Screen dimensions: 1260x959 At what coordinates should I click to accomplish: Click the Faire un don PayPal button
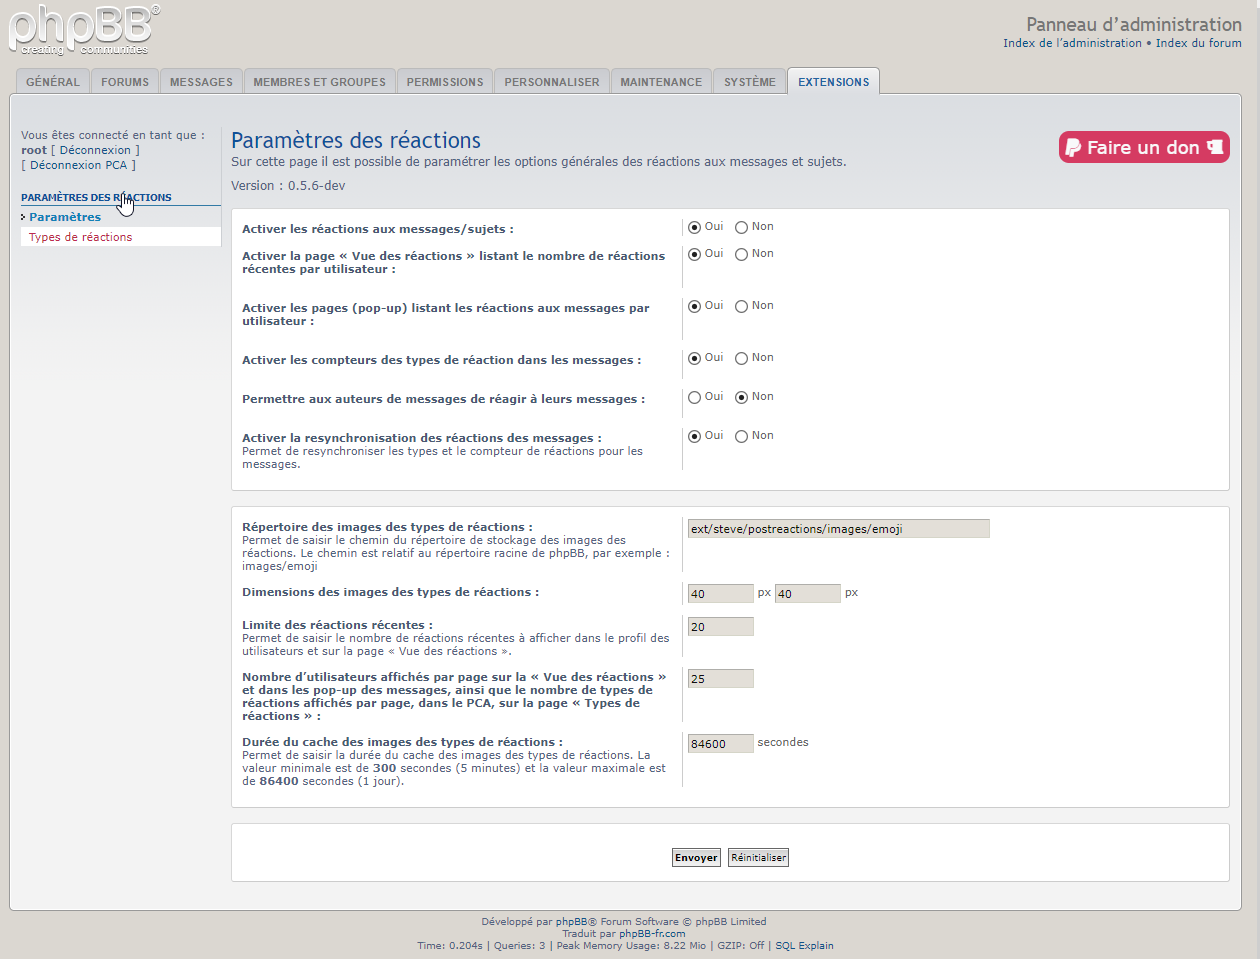(x=1144, y=147)
